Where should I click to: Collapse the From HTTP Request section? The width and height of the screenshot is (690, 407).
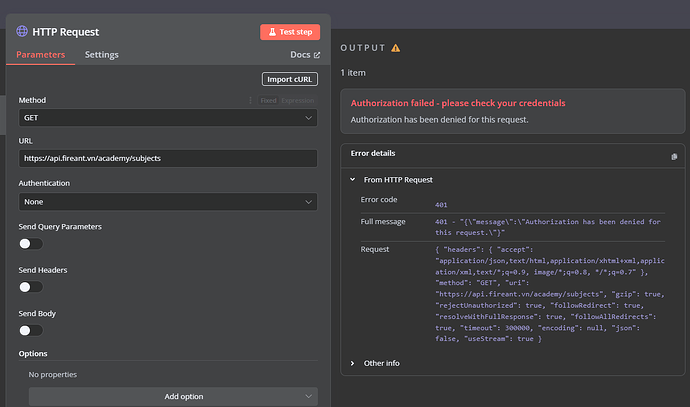tap(352, 180)
